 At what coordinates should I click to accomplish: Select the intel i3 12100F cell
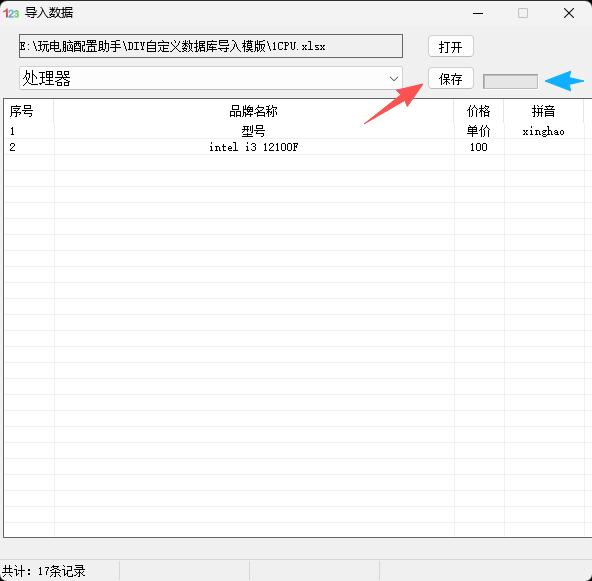point(254,147)
